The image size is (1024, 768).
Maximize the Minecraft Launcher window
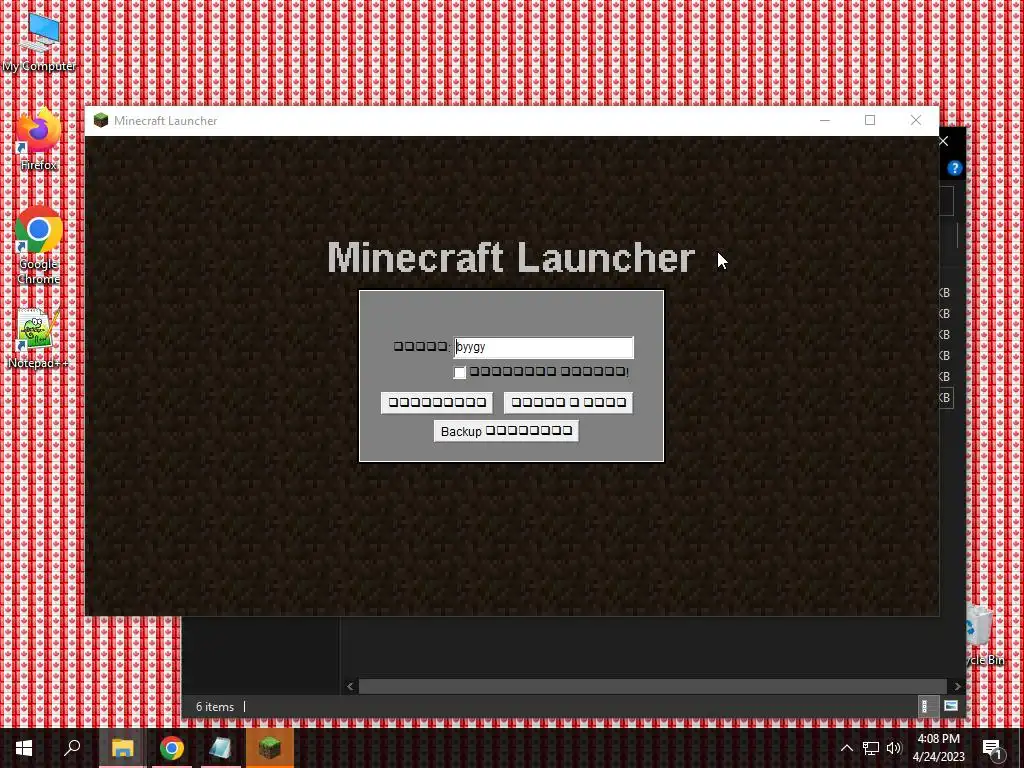[870, 120]
